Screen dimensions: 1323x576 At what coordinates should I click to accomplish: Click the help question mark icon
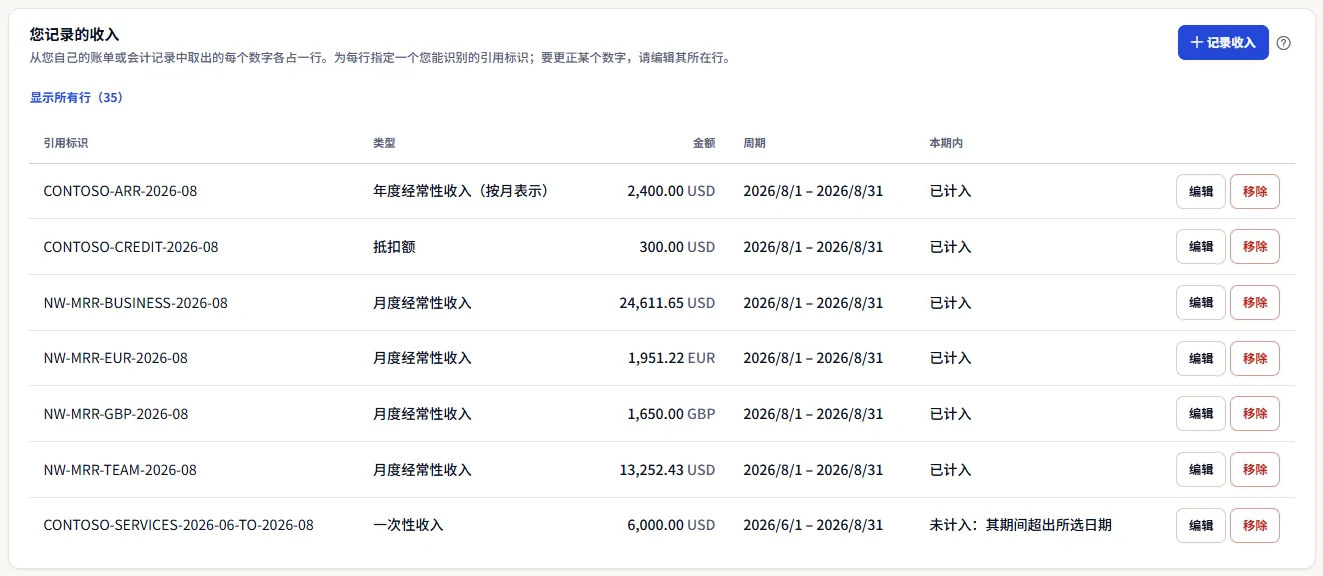(1284, 43)
